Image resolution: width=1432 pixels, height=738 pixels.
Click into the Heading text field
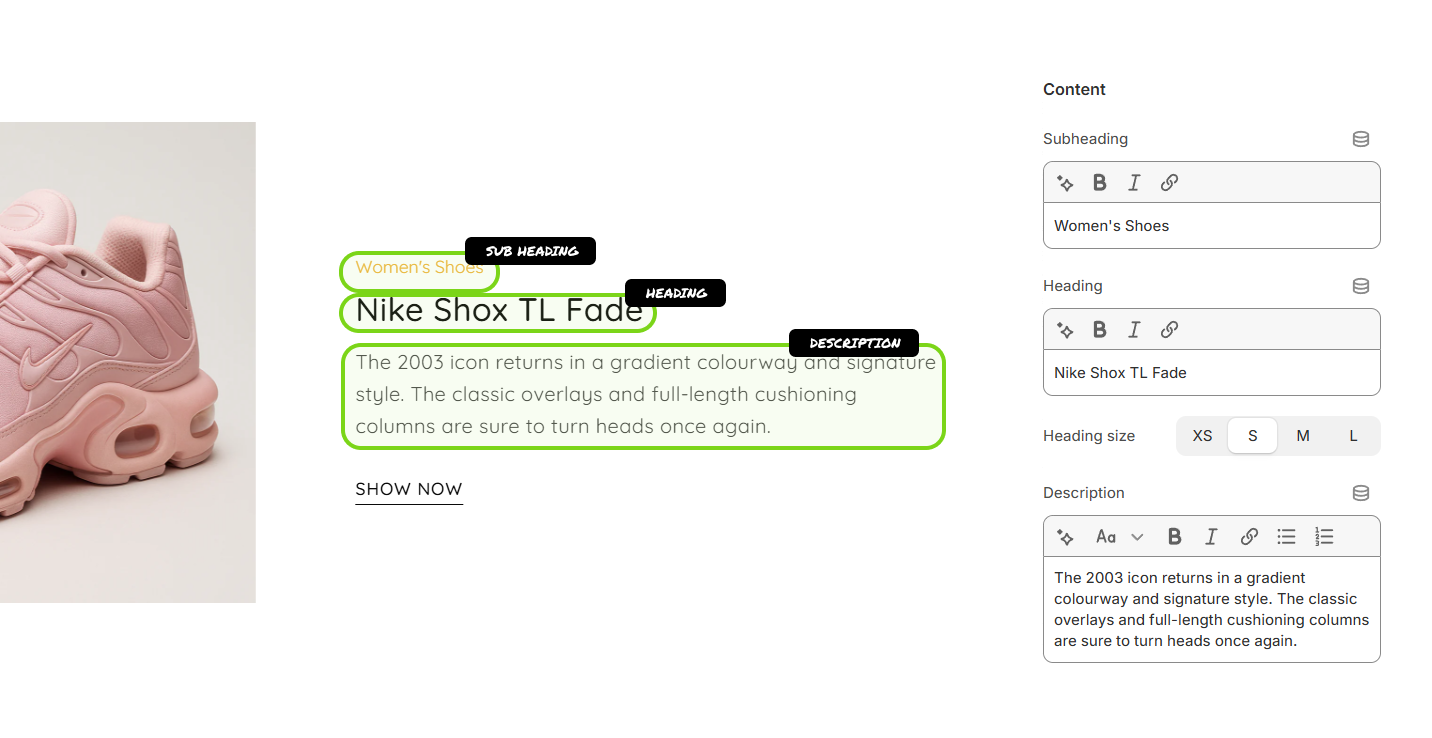1211,373
